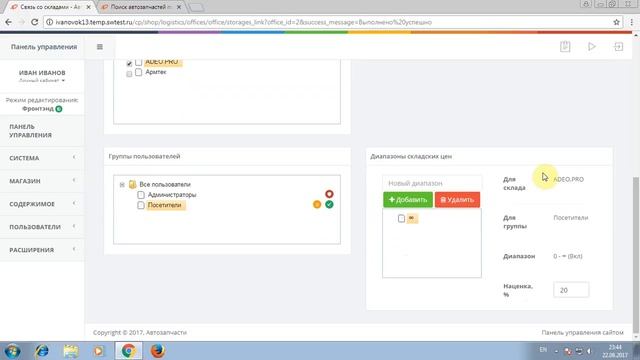Tick the Посетители checkbox
The height and width of the screenshot is (360, 640).
[141, 205]
